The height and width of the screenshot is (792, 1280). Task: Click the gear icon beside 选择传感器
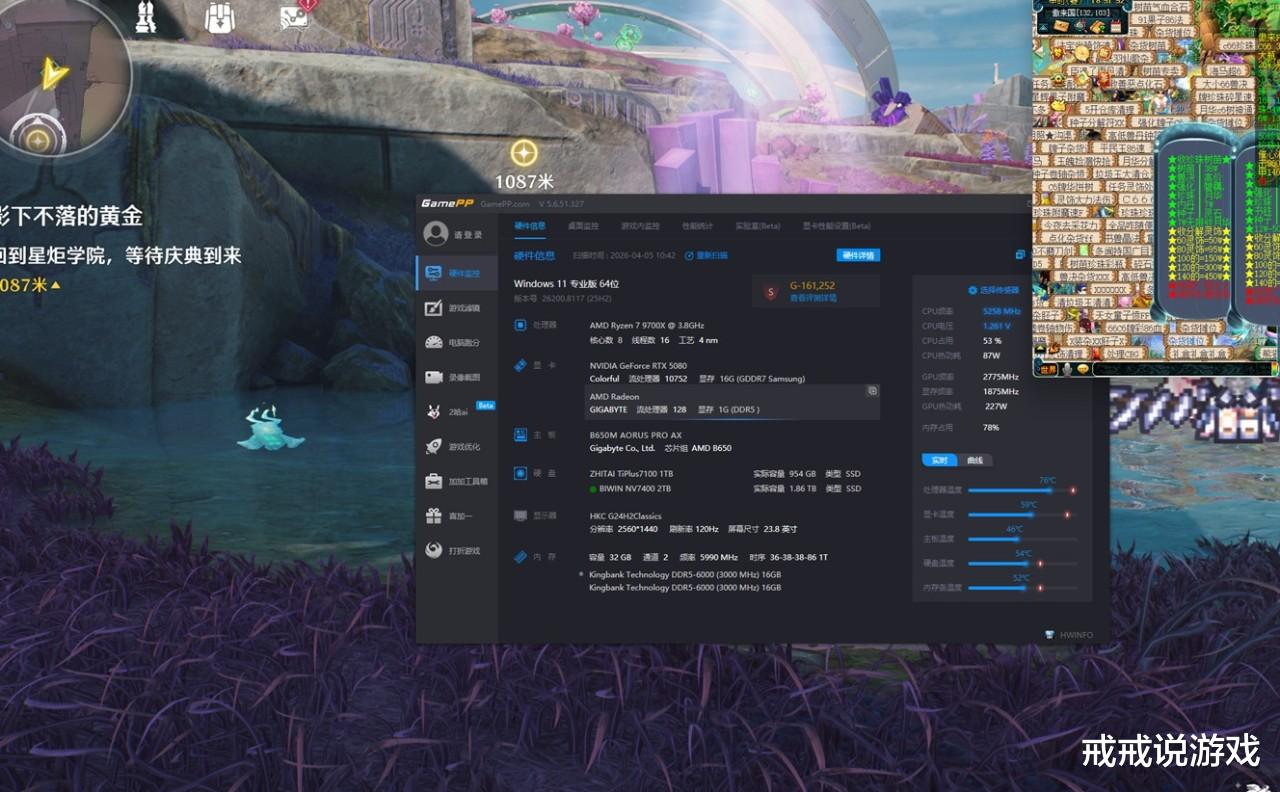(x=972, y=290)
